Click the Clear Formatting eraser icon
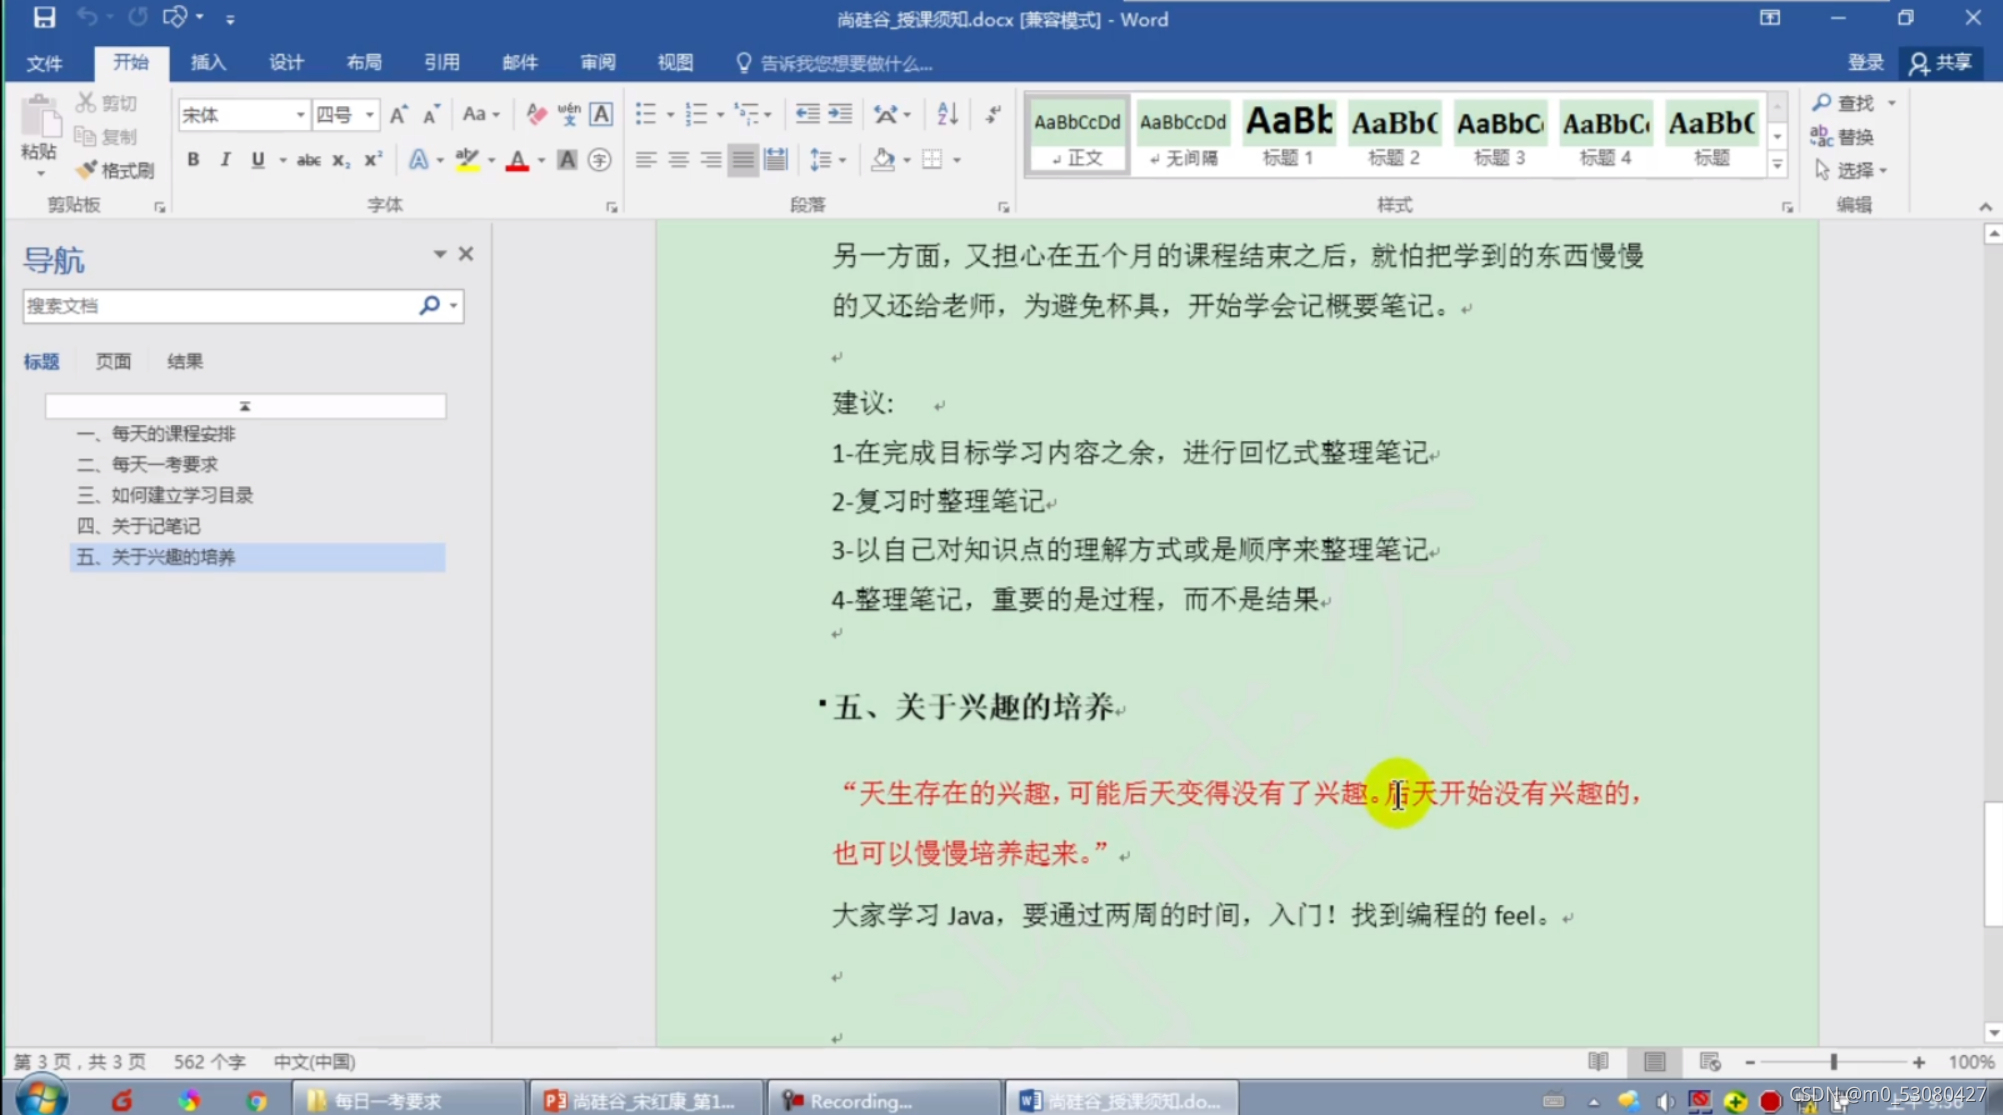Image resolution: width=2003 pixels, height=1115 pixels. coord(536,114)
